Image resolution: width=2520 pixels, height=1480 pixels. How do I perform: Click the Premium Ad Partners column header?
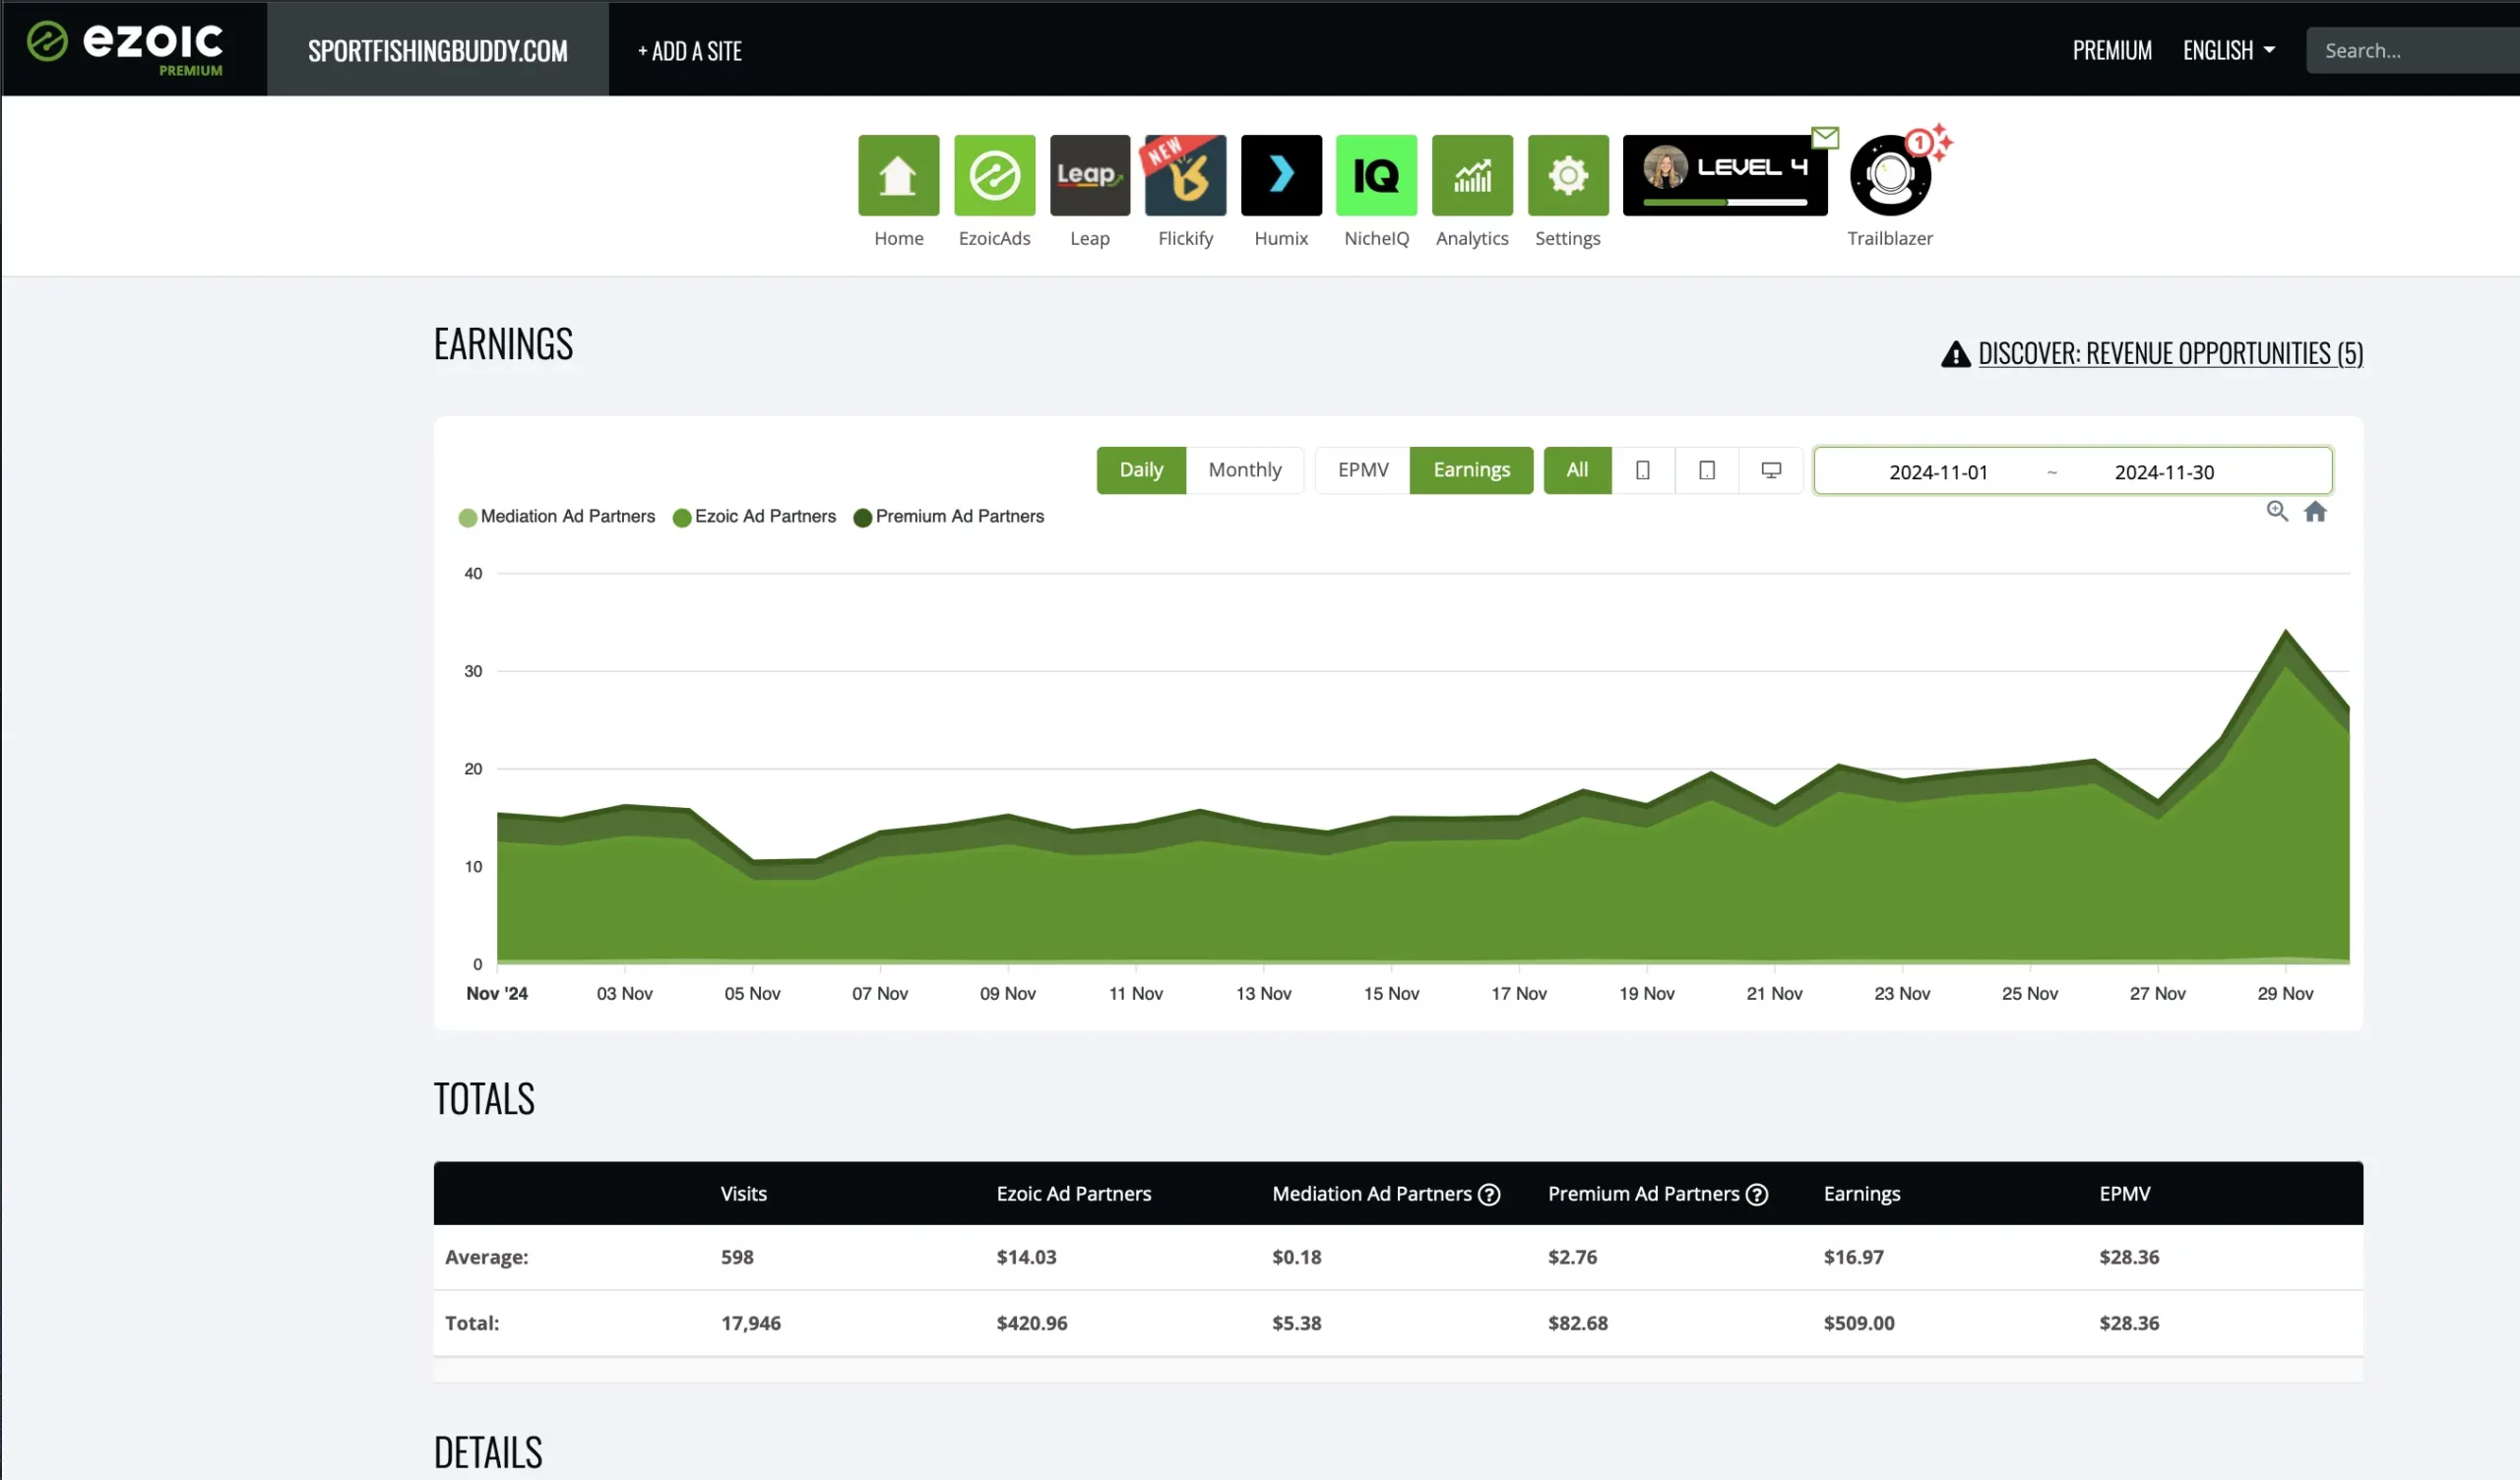[1643, 1194]
